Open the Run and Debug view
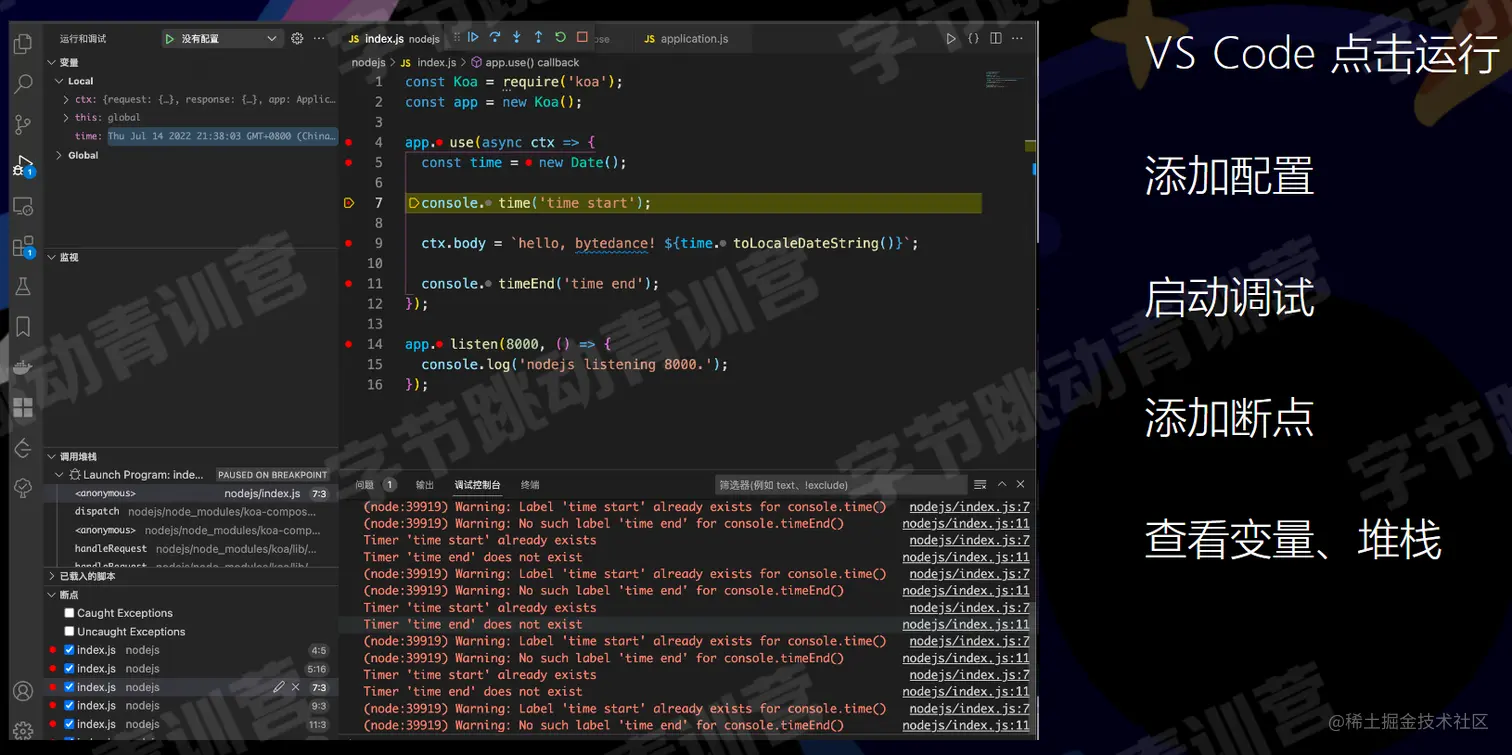 pos(22,166)
